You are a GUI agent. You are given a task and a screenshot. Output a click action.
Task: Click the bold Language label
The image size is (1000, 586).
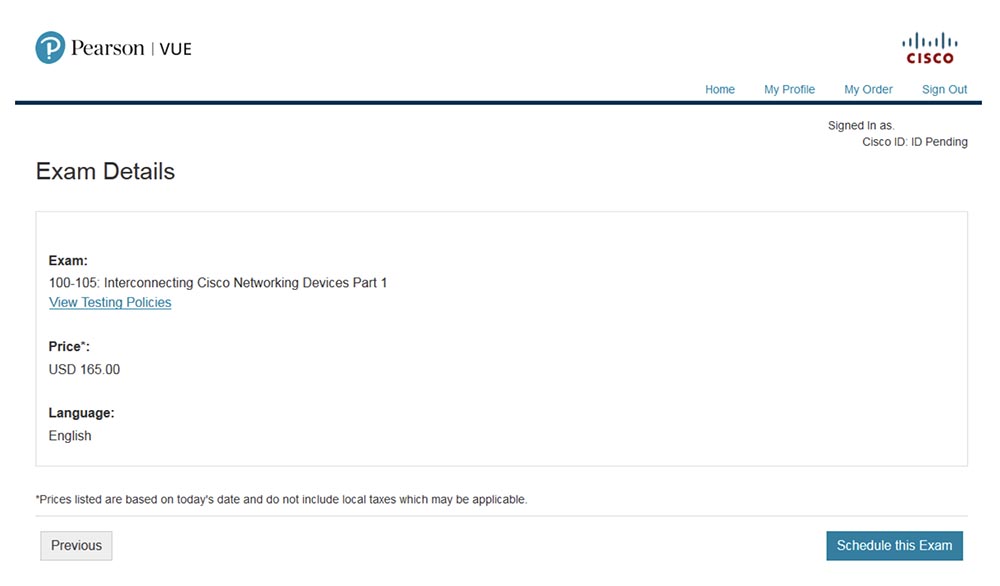point(81,412)
